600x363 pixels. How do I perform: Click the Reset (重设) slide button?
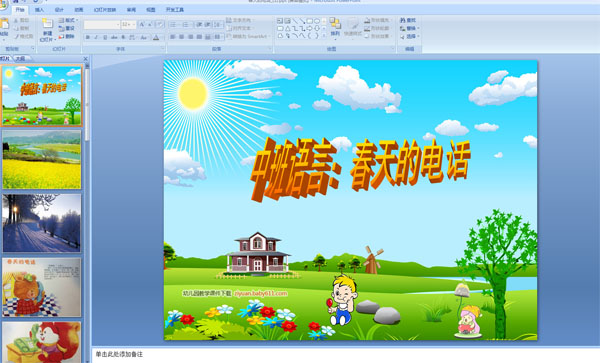67,28
